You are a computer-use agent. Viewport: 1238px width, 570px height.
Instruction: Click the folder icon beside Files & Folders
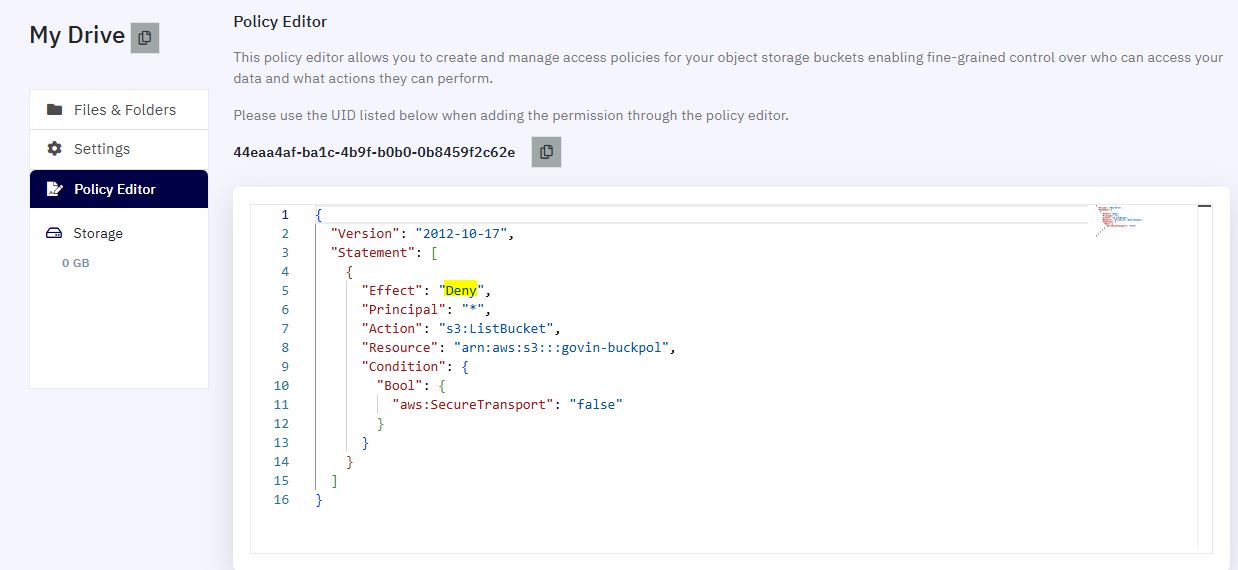coord(55,110)
